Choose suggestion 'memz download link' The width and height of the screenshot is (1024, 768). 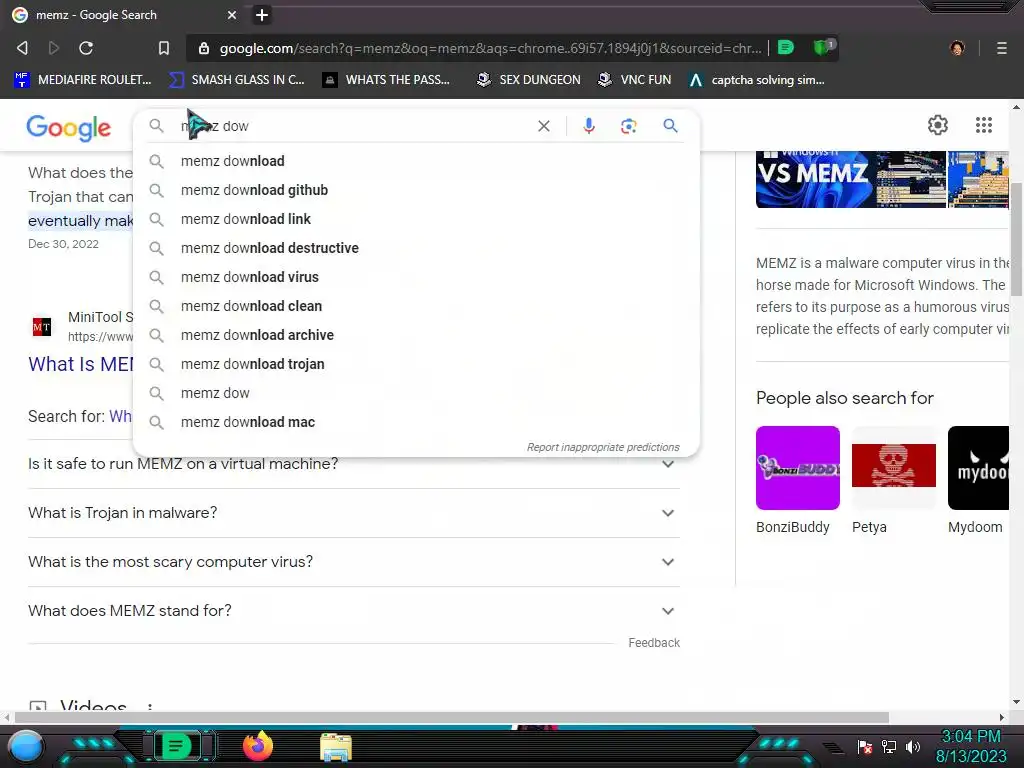click(416, 219)
